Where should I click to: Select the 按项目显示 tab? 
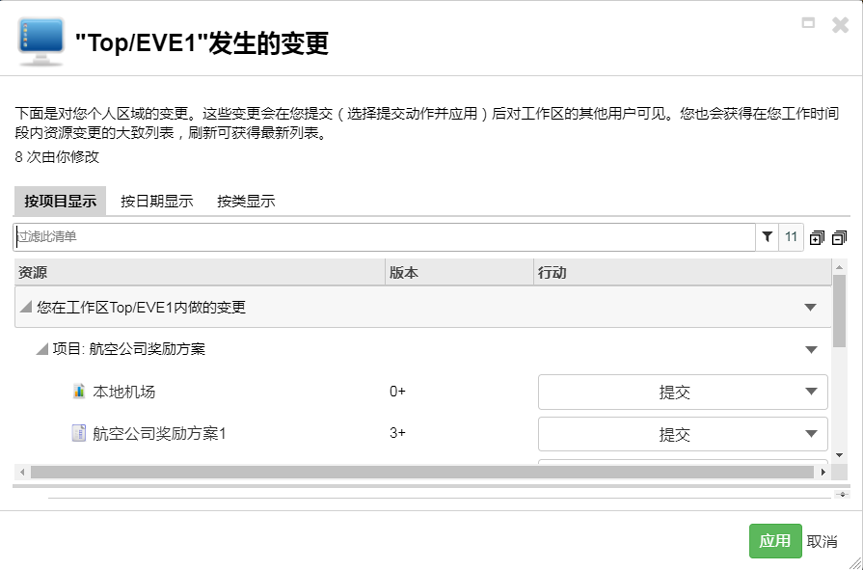[x=61, y=201]
